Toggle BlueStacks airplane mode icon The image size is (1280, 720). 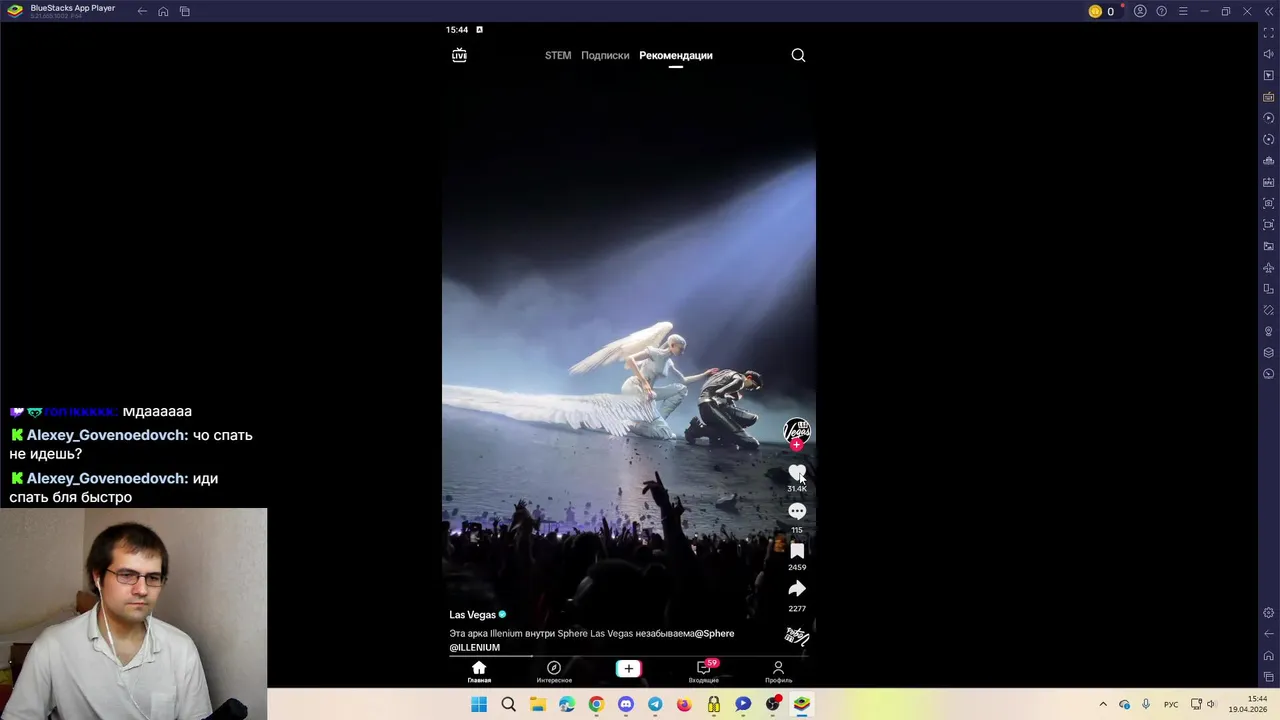tap(1269, 267)
